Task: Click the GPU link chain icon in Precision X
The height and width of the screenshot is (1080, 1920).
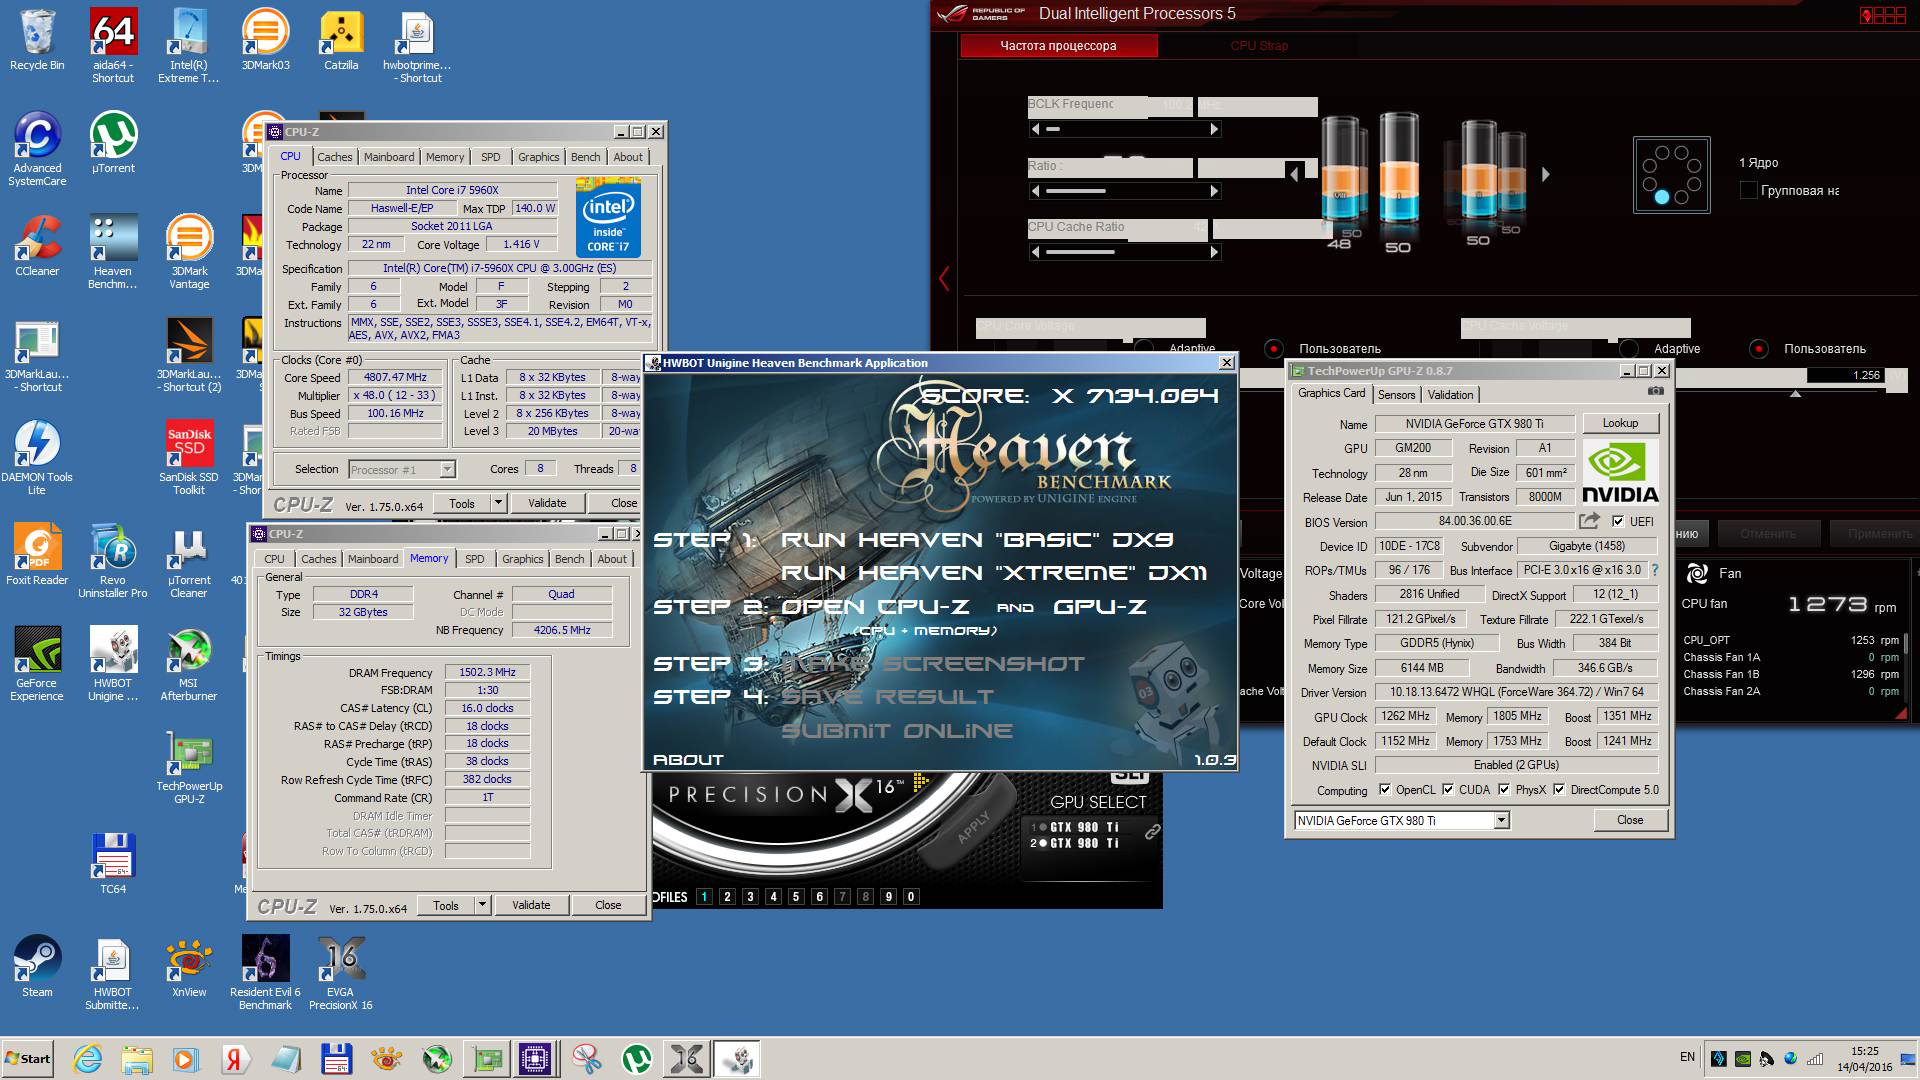Action: point(1152,831)
